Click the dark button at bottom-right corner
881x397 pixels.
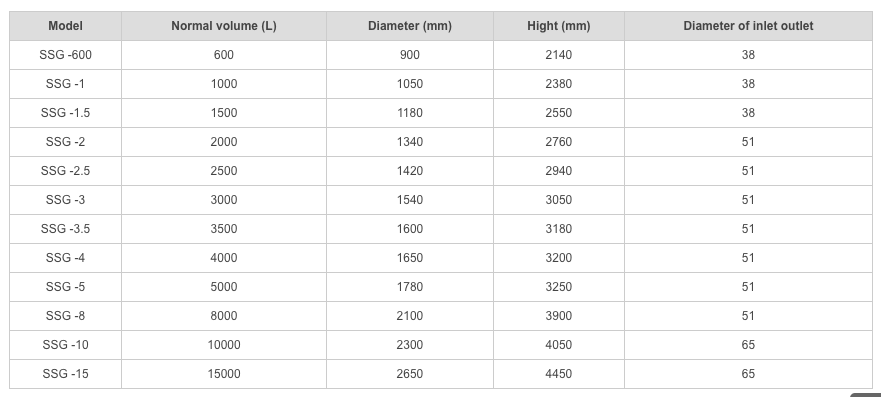pos(866,395)
